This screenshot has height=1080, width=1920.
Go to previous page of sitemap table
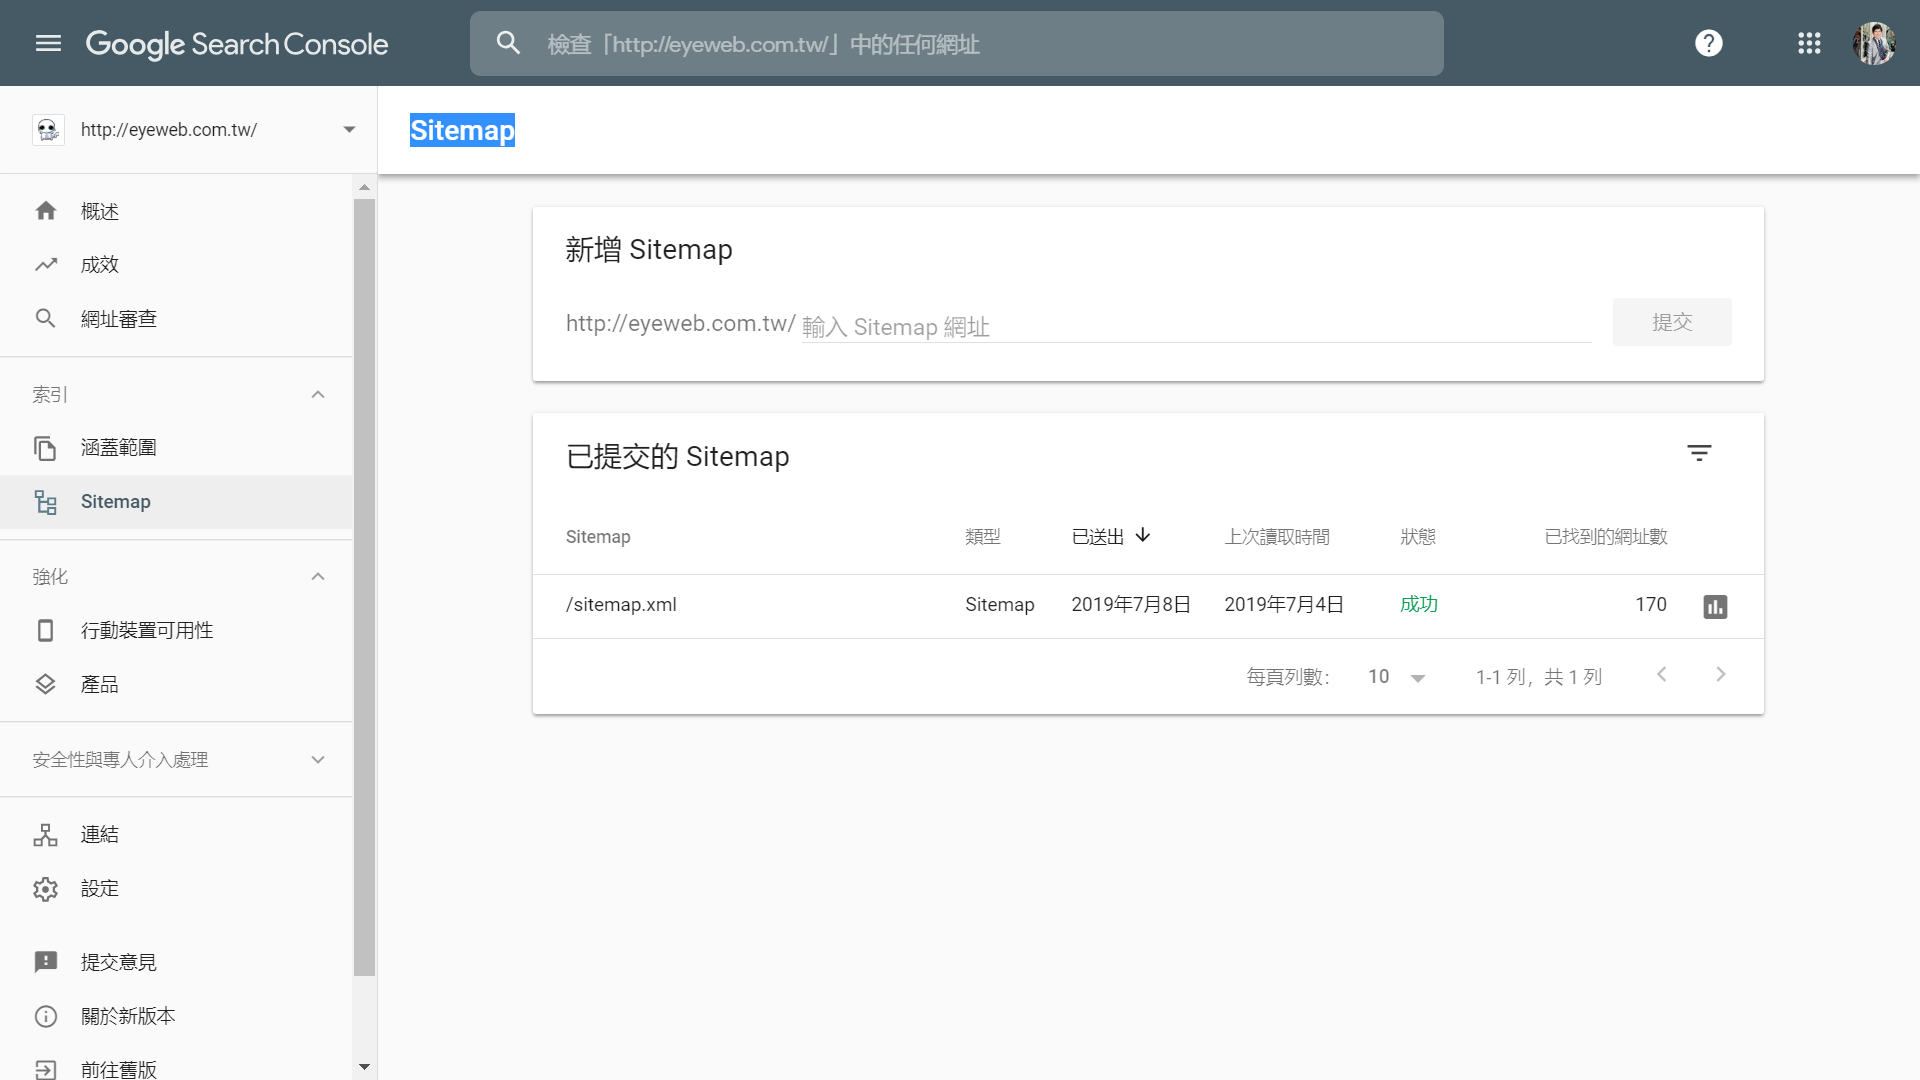pyautogui.click(x=1662, y=675)
